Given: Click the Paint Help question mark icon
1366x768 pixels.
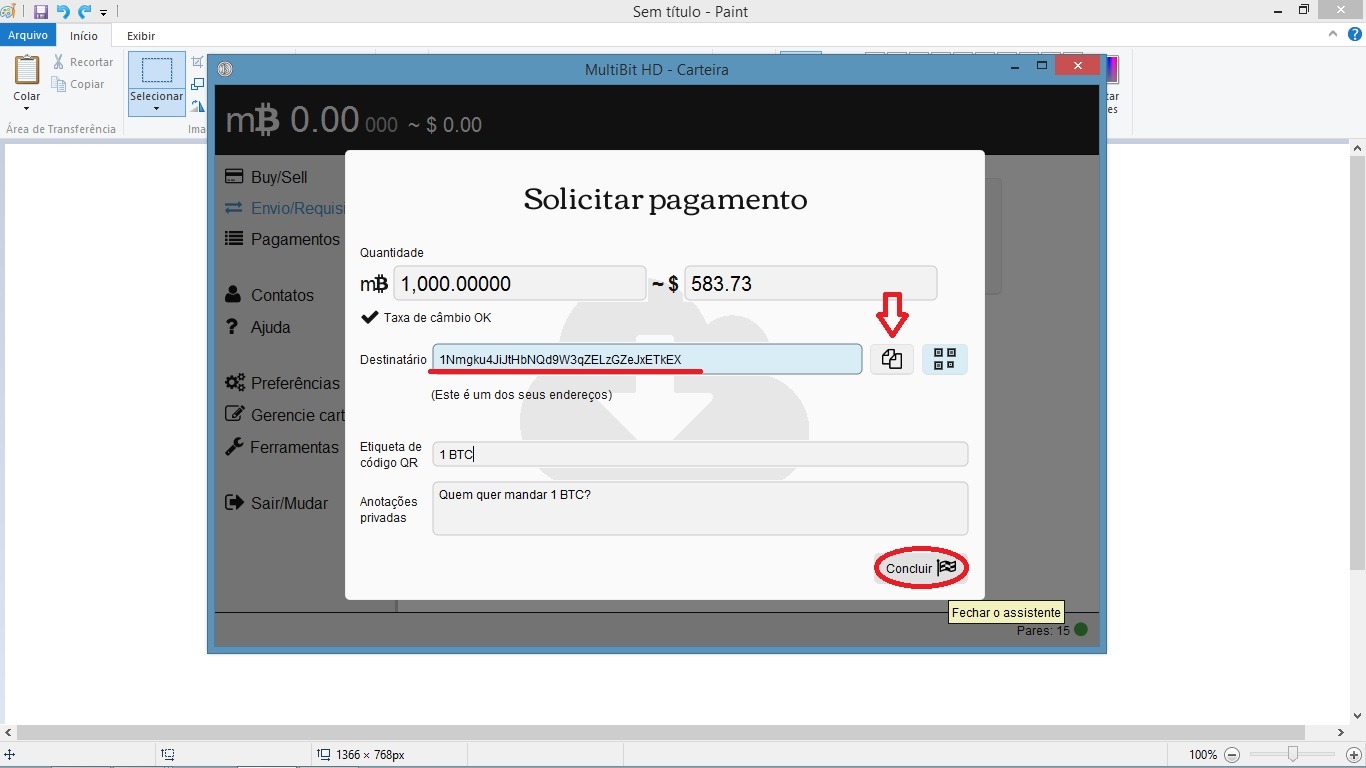Looking at the screenshot, I should point(1351,34).
